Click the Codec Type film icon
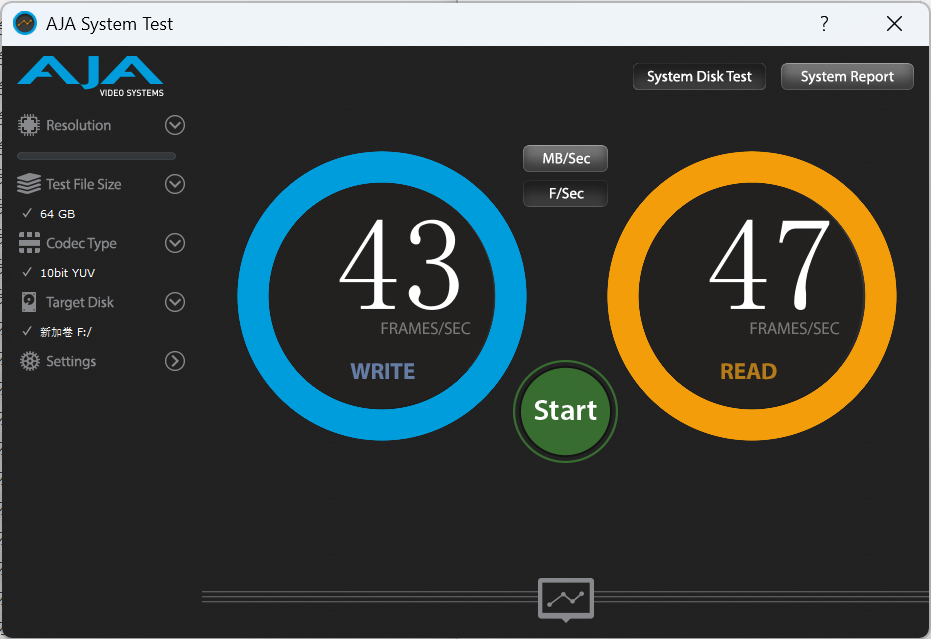The height and width of the screenshot is (639, 931). [x=29, y=243]
